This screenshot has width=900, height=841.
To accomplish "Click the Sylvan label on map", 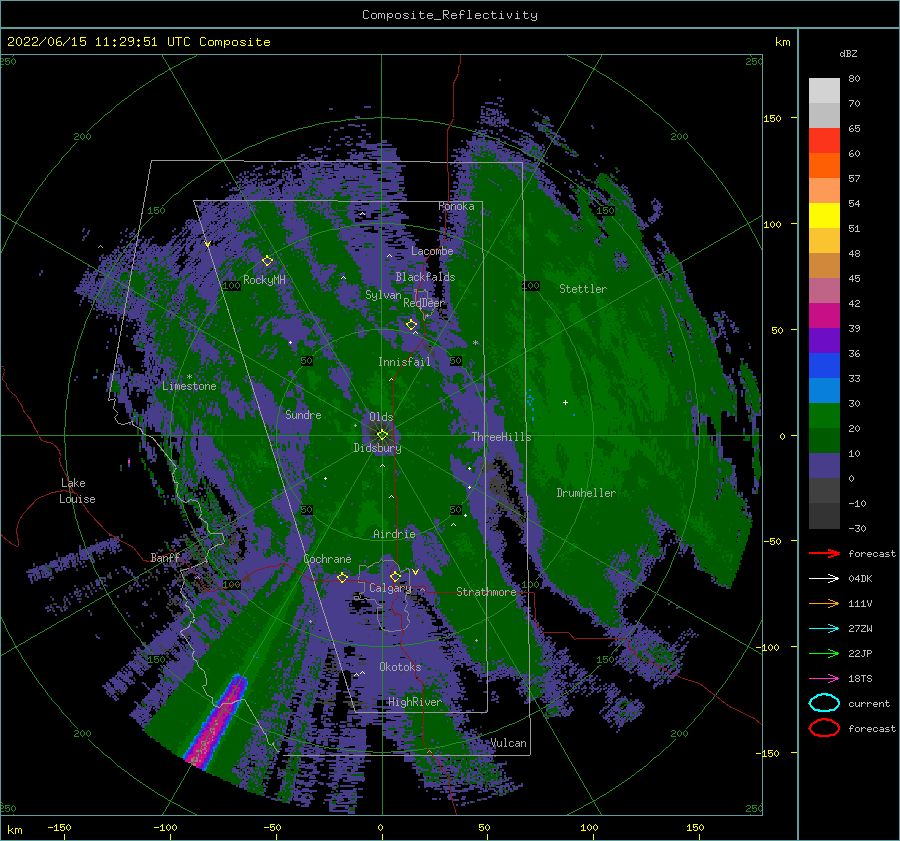I will [x=383, y=295].
